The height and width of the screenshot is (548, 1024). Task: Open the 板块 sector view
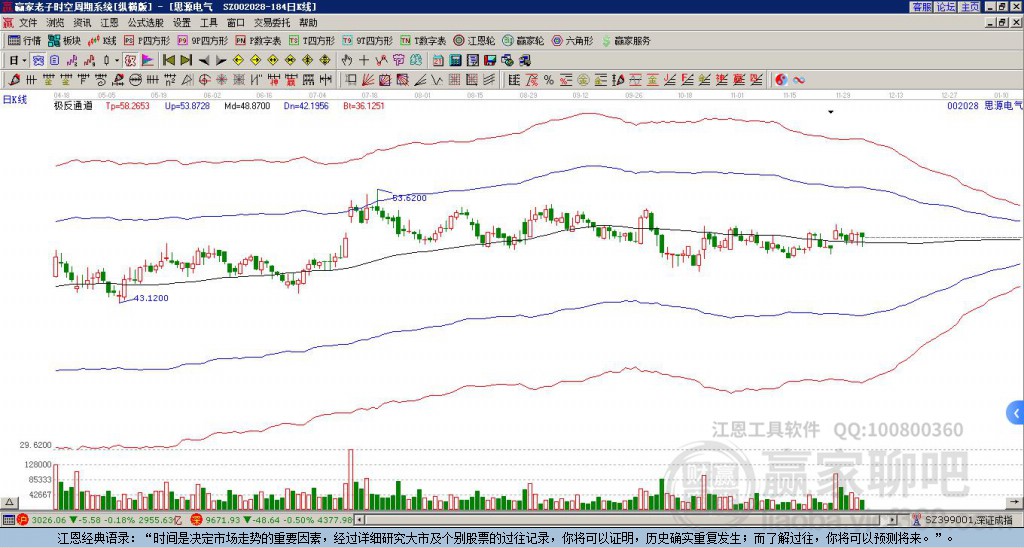[x=65, y=40]
